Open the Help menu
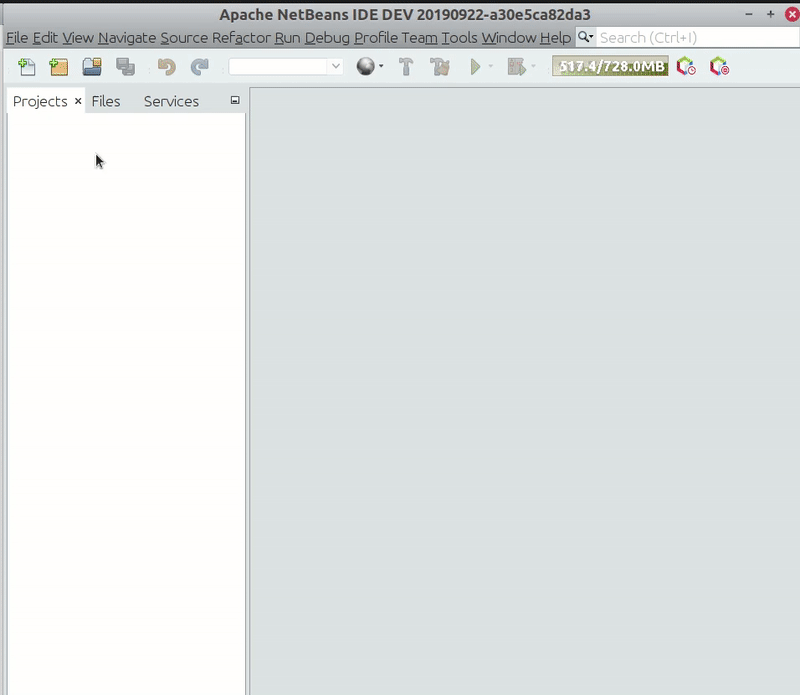800x695 pixels. 556,38
